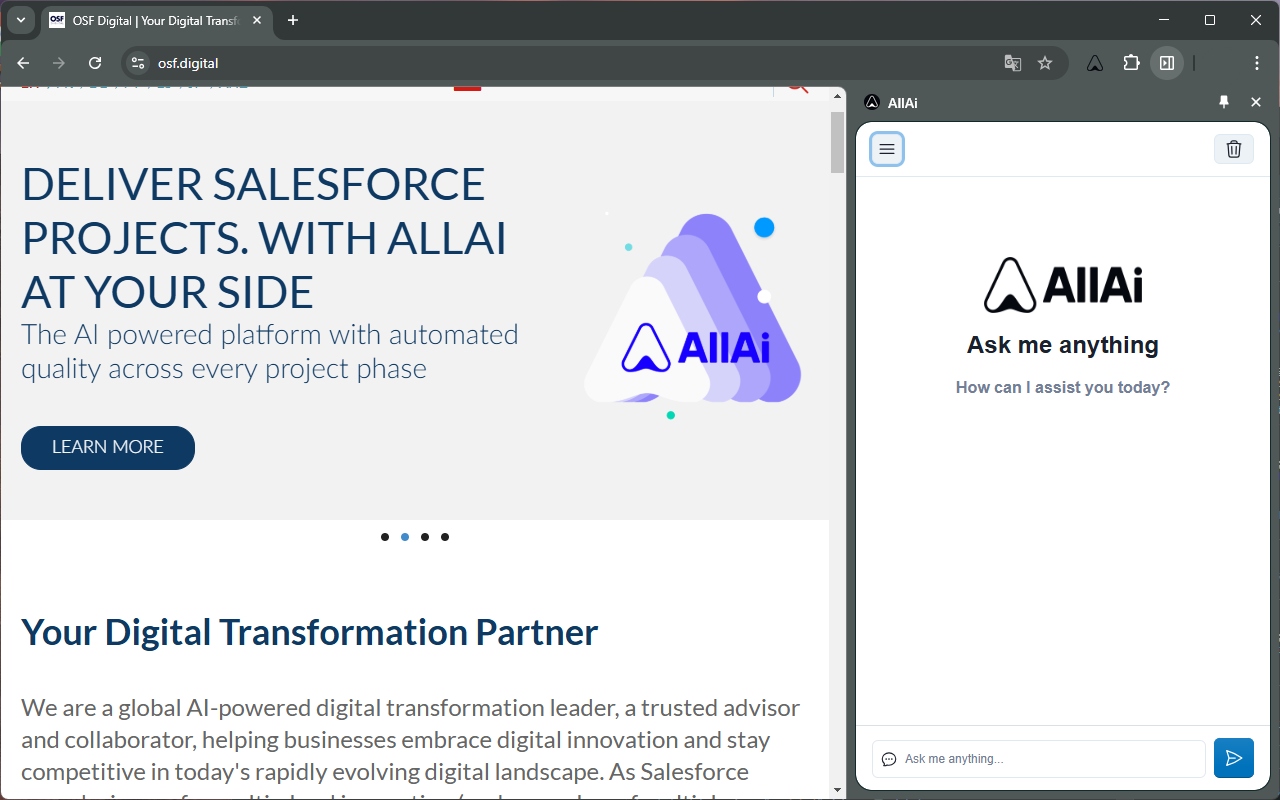The image size is (1280, 800).
Task: Pin the AllAi side panel
Action: tap(1224, 102)
